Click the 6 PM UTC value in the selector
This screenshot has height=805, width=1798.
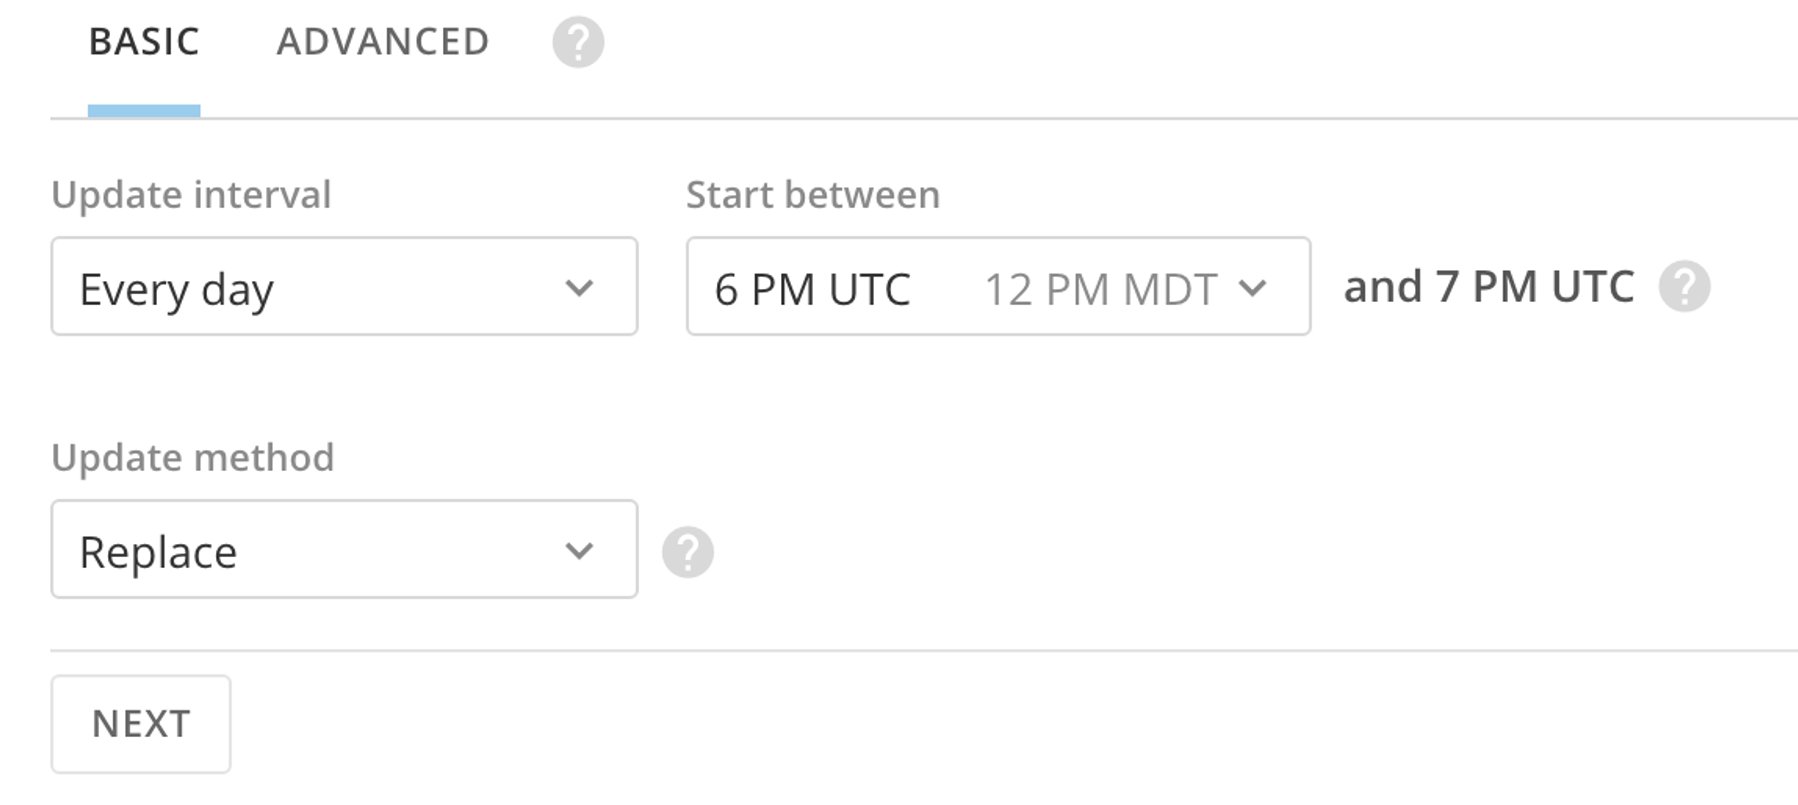pyautogui.click(x=812, y=289)
